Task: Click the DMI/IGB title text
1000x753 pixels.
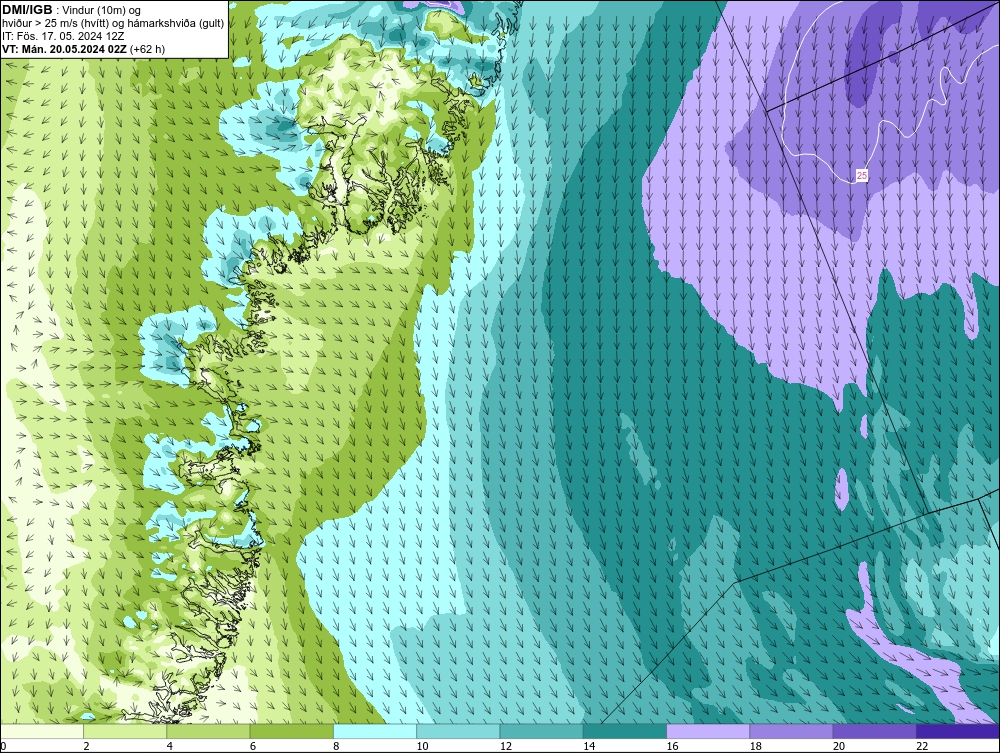Action: [x=27, y=10]
